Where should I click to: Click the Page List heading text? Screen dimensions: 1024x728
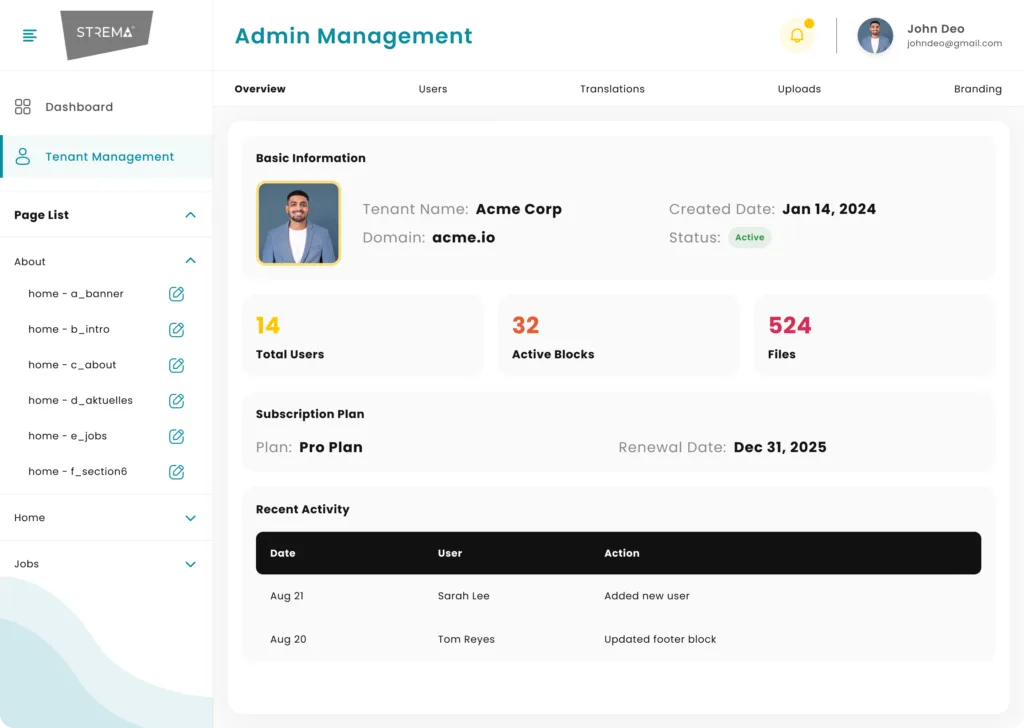(x=41, y=215)
